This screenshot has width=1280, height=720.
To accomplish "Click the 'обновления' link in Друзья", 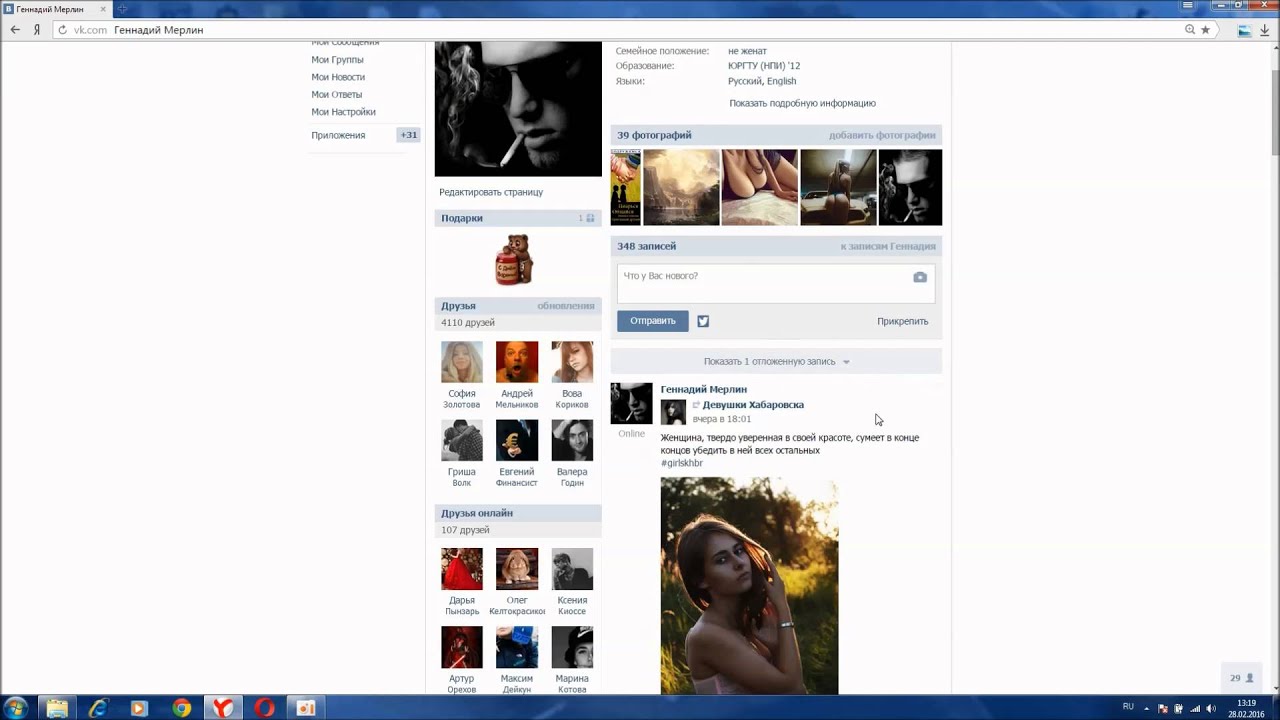I will tap(566, 306).
